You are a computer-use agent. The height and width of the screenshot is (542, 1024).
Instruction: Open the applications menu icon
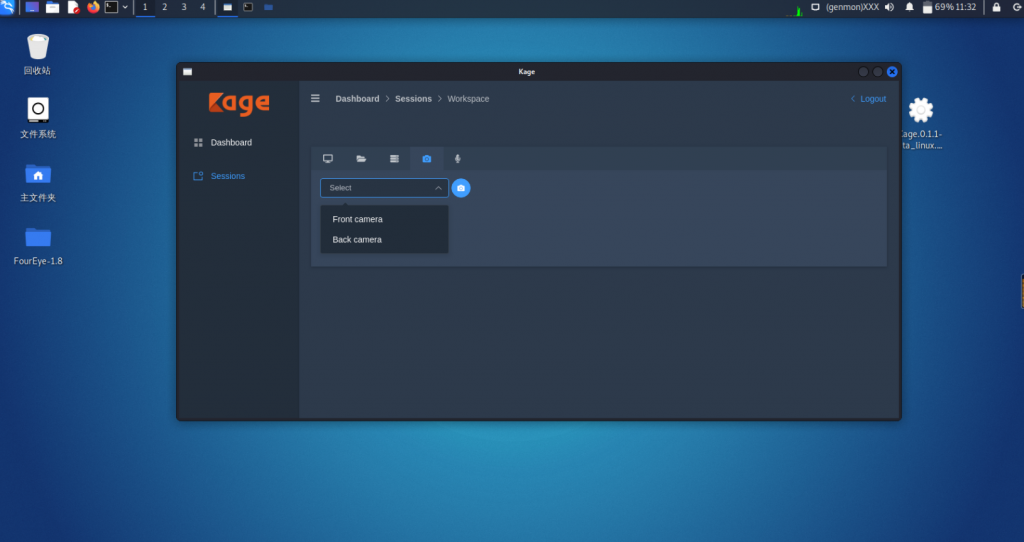(7, 7)
